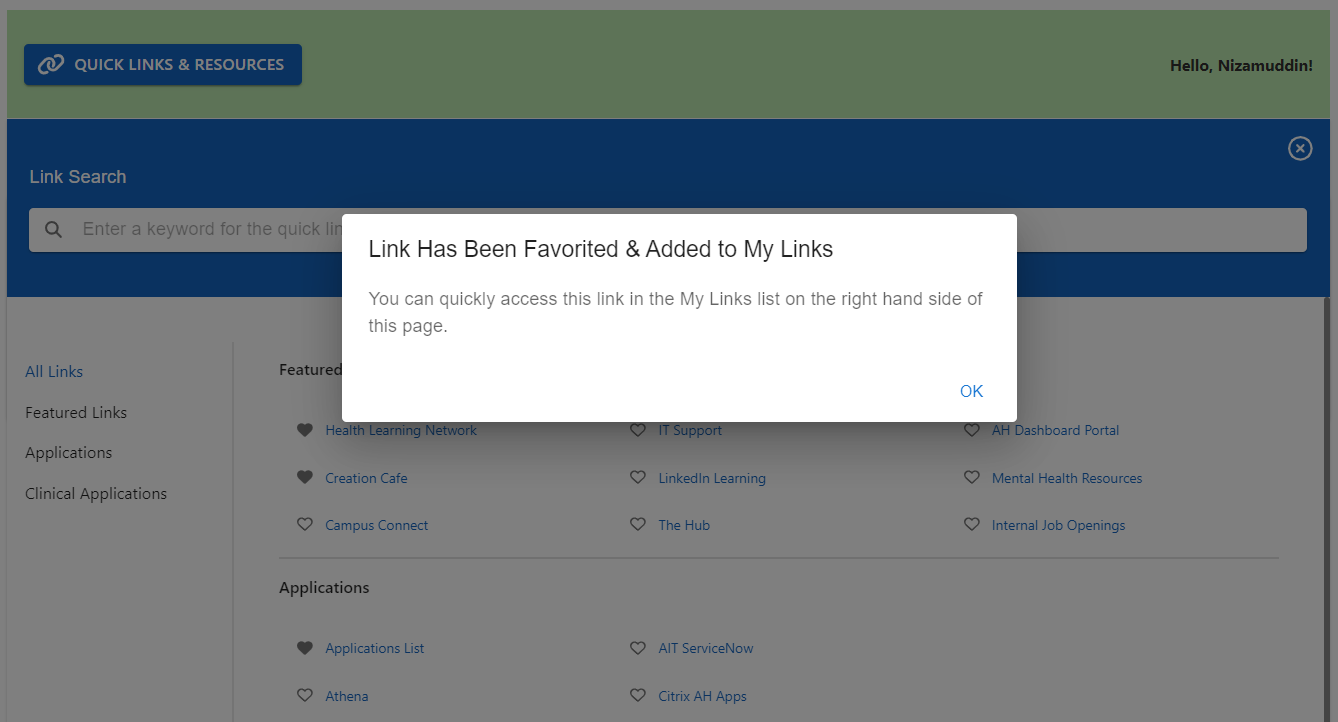
Task: Favorite Internal Job Openings heart
Action: tap(972, 525)
